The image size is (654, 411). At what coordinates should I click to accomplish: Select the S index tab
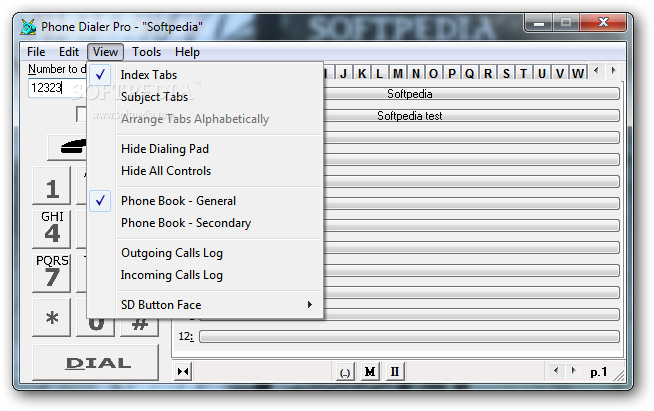pyautogui.click(x=506, y=74)
